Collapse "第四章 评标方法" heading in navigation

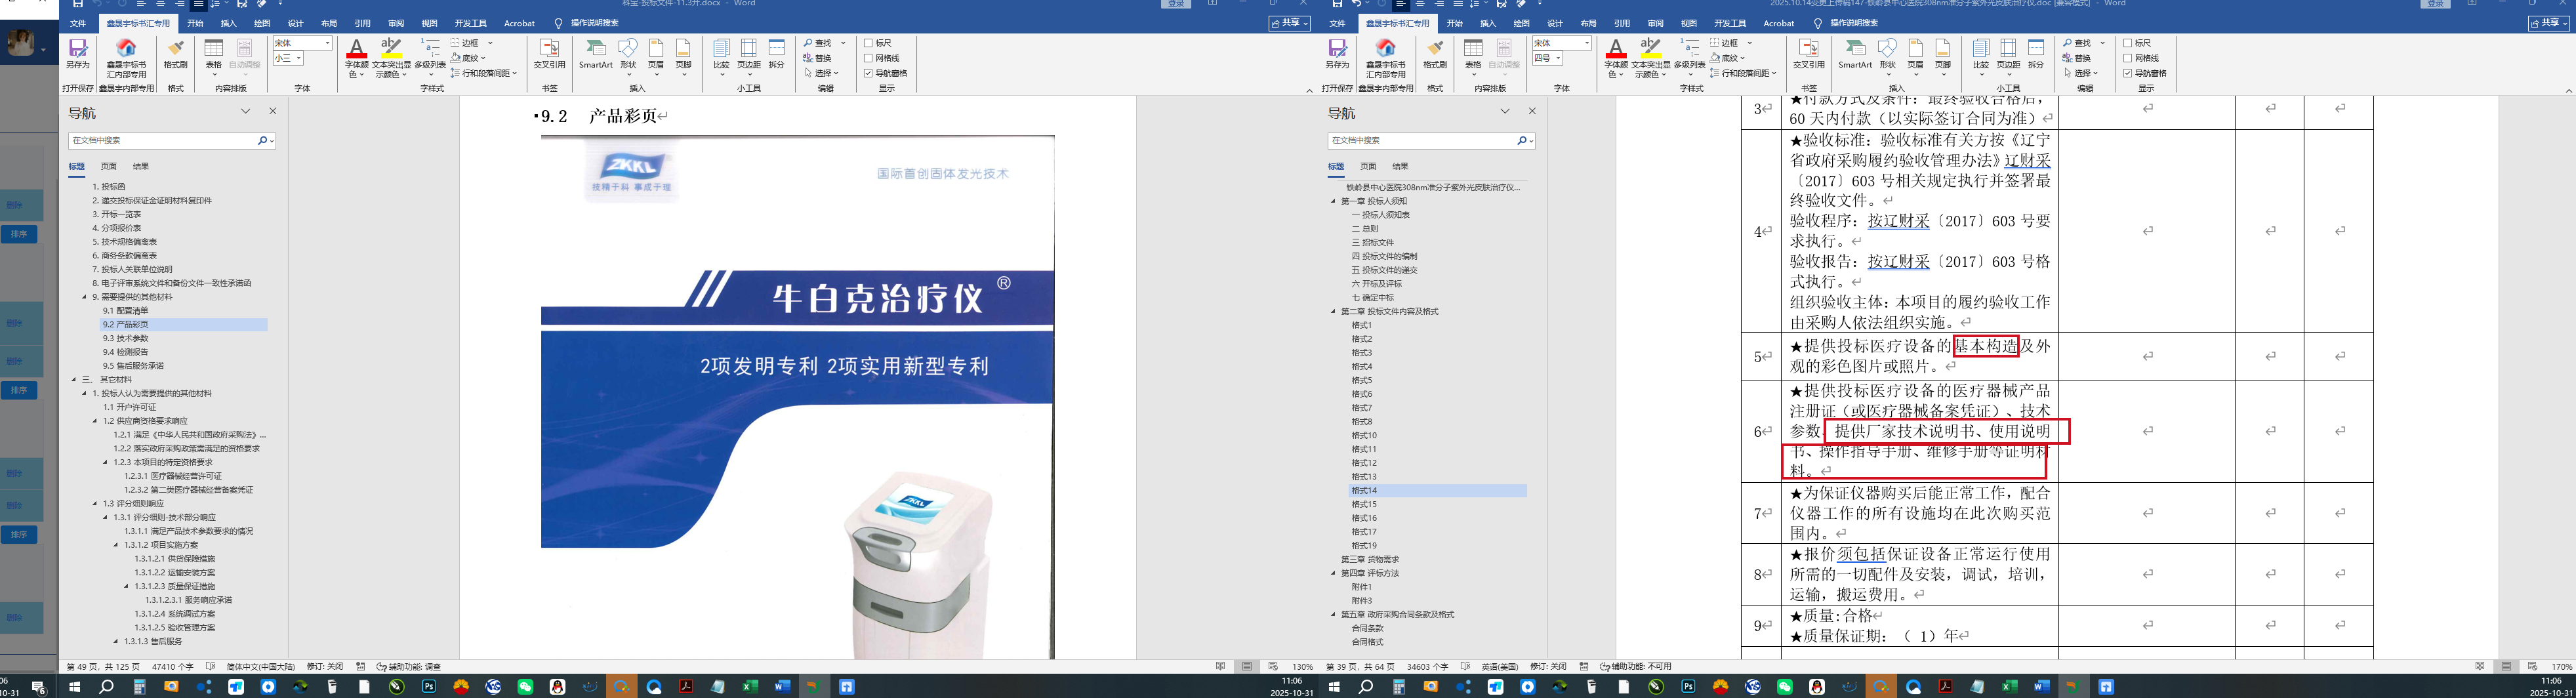pos(1333,573)
